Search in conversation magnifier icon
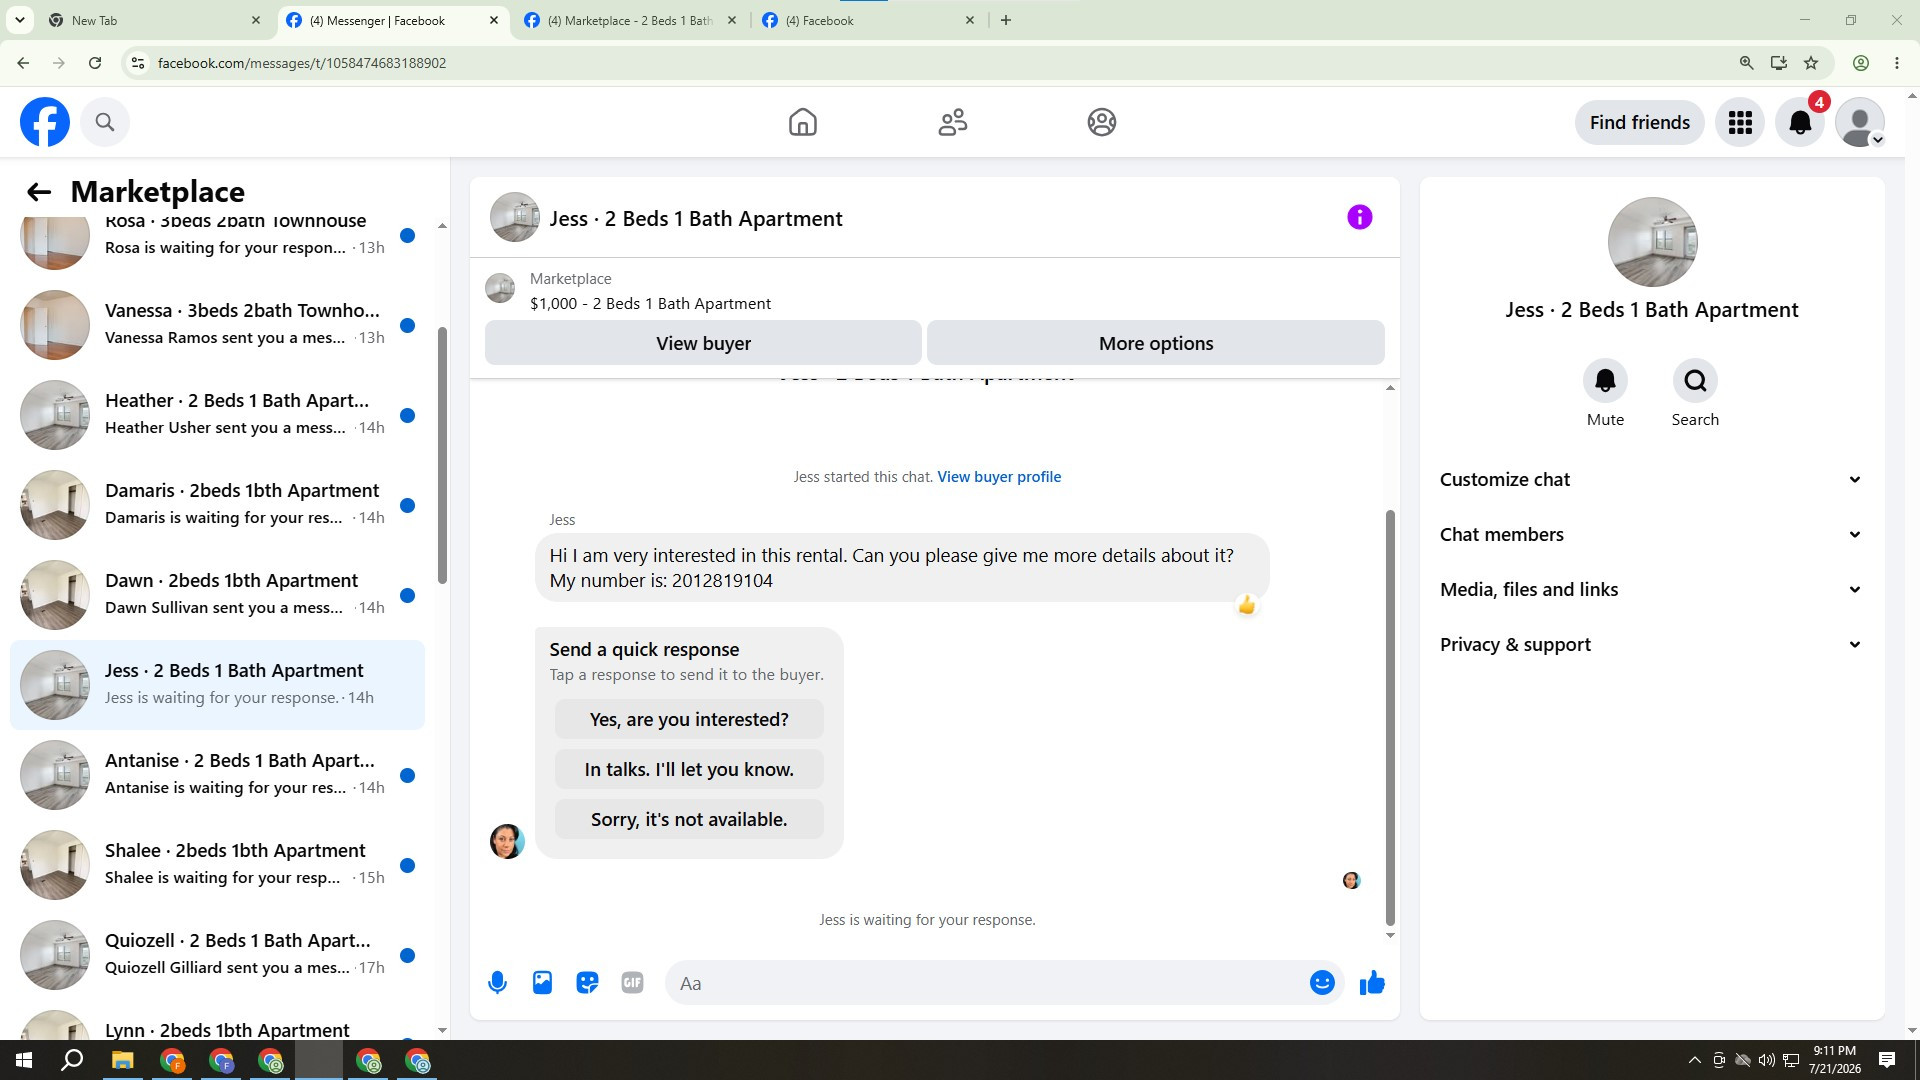 1695,381
